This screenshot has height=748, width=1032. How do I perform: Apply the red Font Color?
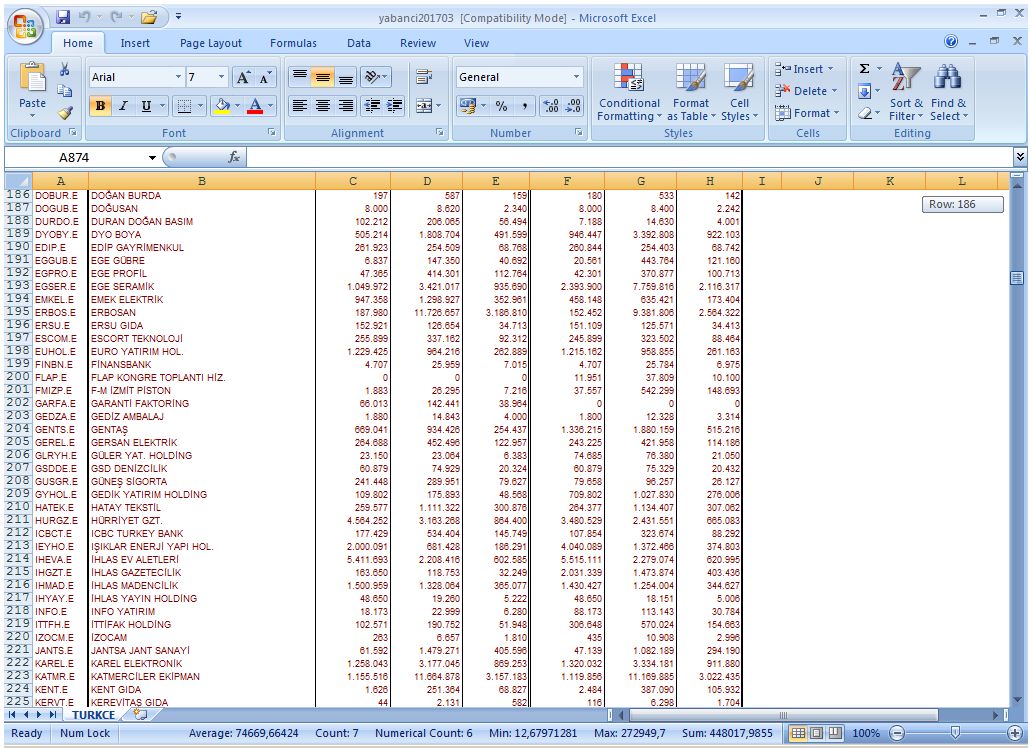tap(255, 106)
